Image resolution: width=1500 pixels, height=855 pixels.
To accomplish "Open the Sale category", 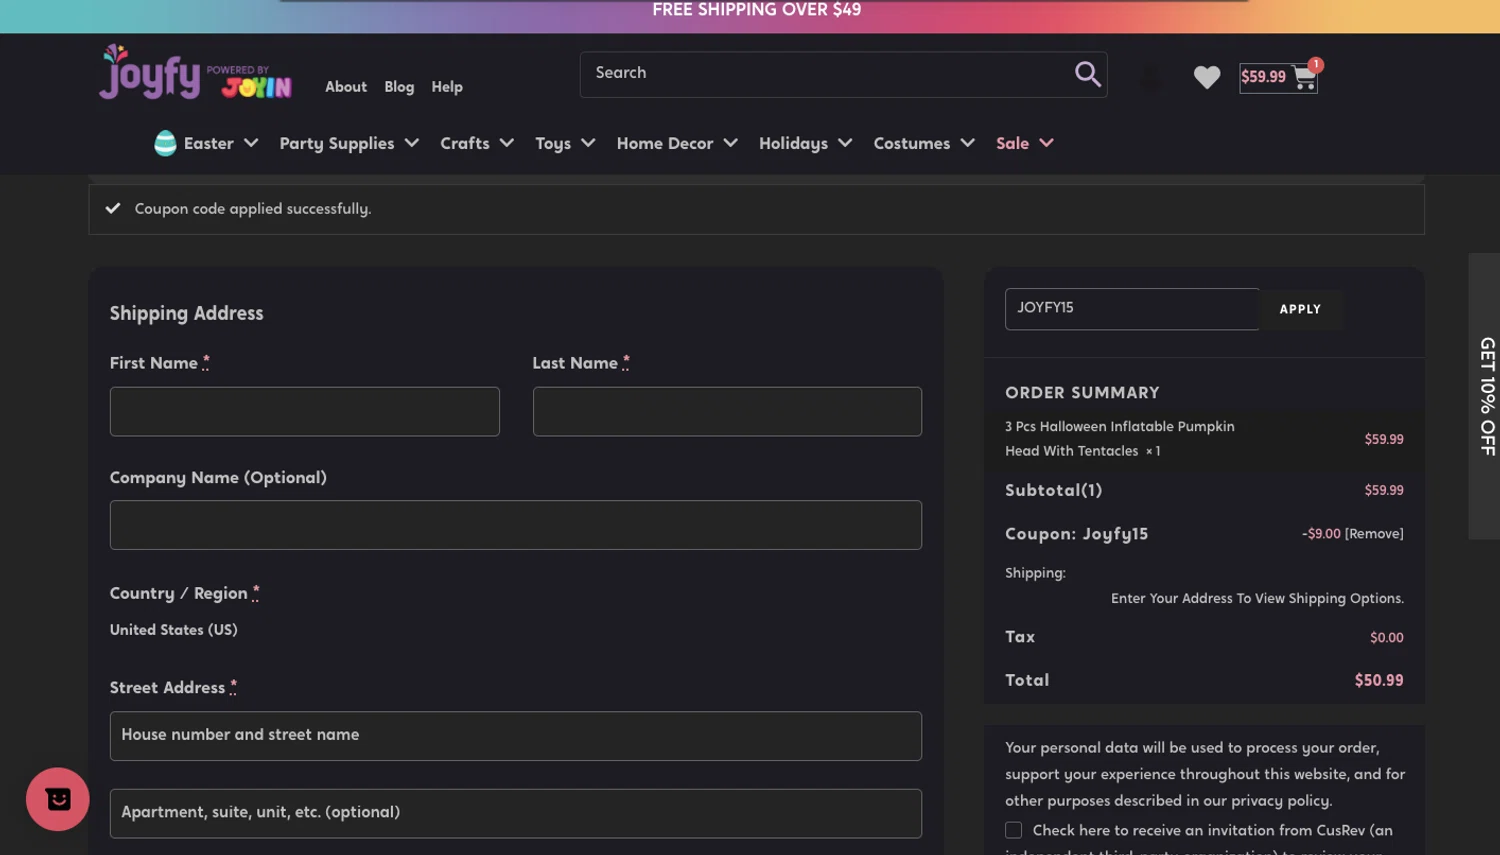I will pos(1012,143).
